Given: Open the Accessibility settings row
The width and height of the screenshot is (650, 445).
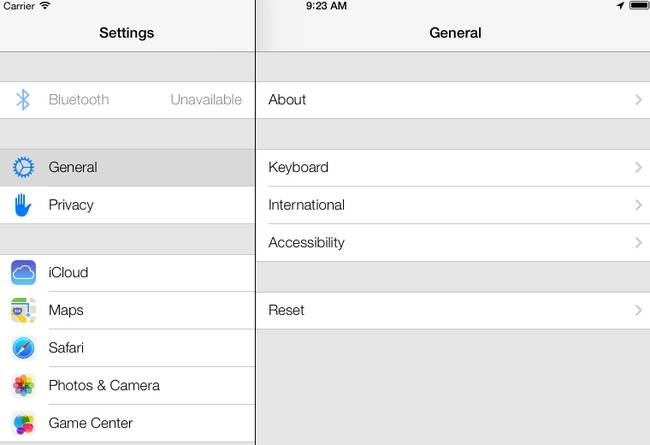Looking at the screenshot, I should point(453,243).
